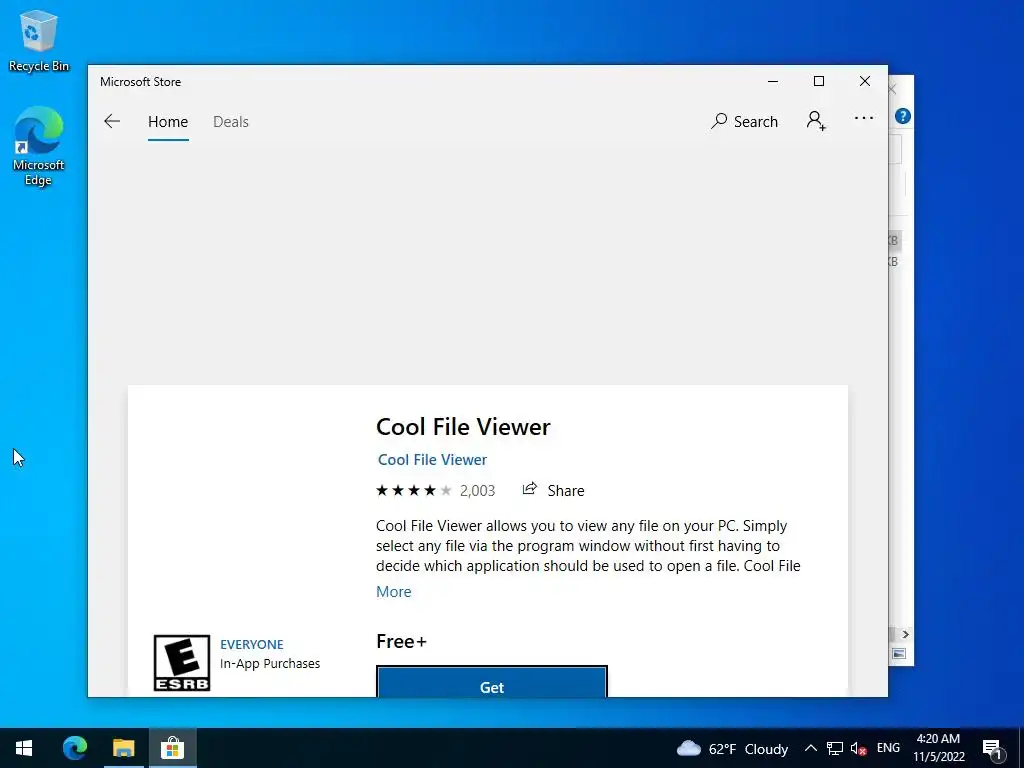Image resolution: width=1024 pixels, height=768 pixels.
Task: Maximize the Microsoft Store window
Action: 819,81
